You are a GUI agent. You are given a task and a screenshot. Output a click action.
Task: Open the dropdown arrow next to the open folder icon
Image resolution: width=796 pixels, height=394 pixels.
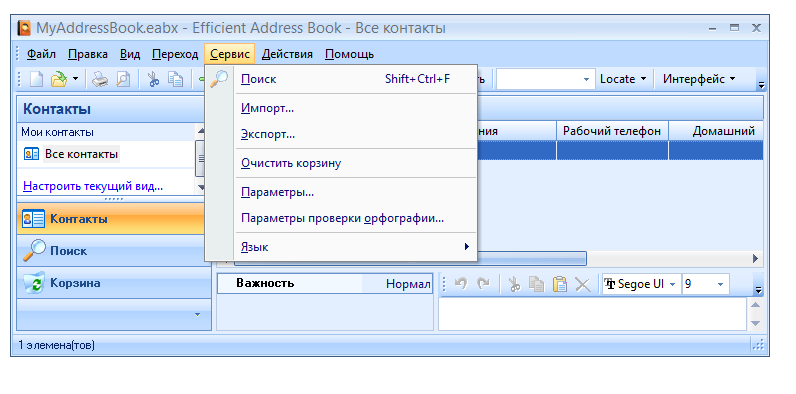click(x=75, y=80)
